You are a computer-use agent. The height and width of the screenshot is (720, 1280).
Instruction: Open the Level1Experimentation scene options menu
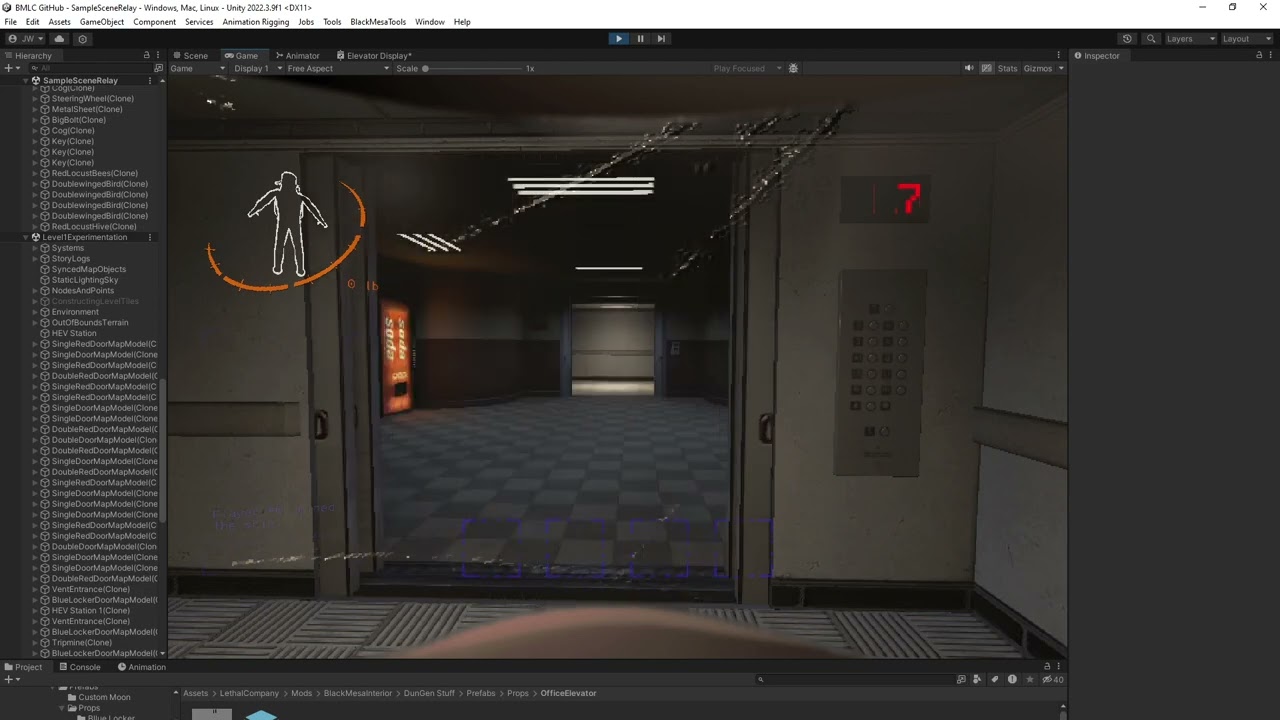(150, 237)
